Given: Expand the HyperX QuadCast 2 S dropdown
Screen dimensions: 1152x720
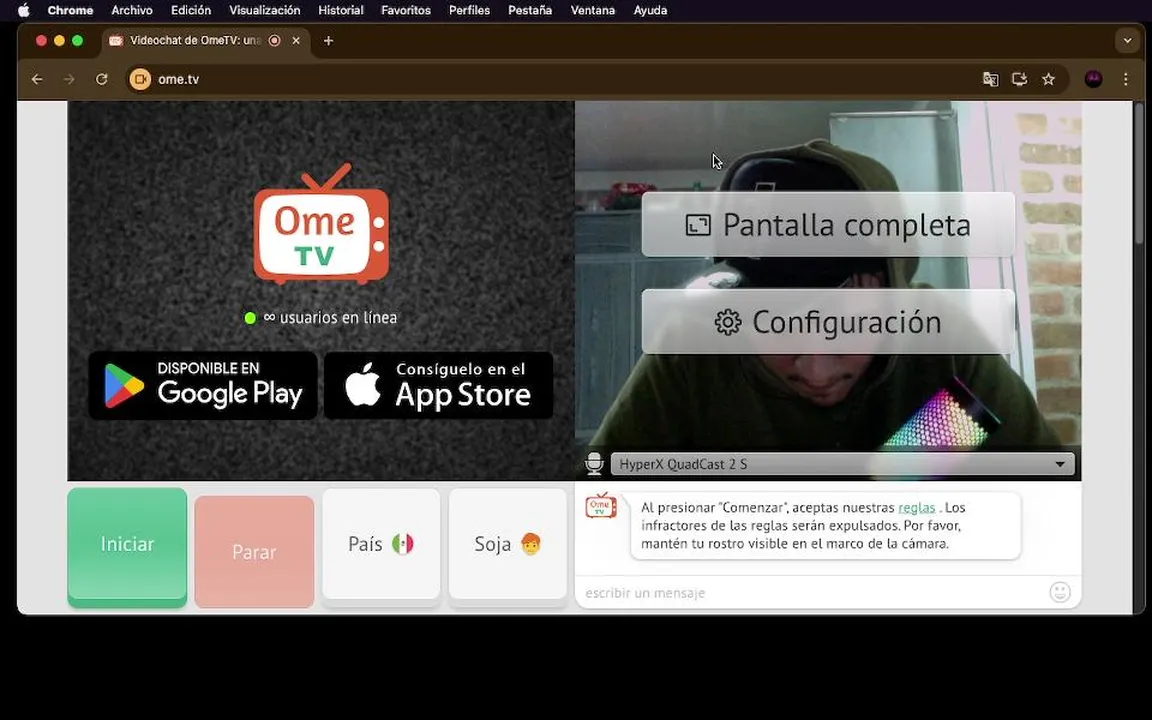Looking at the screenshot, I should click(x=843, y=464).
